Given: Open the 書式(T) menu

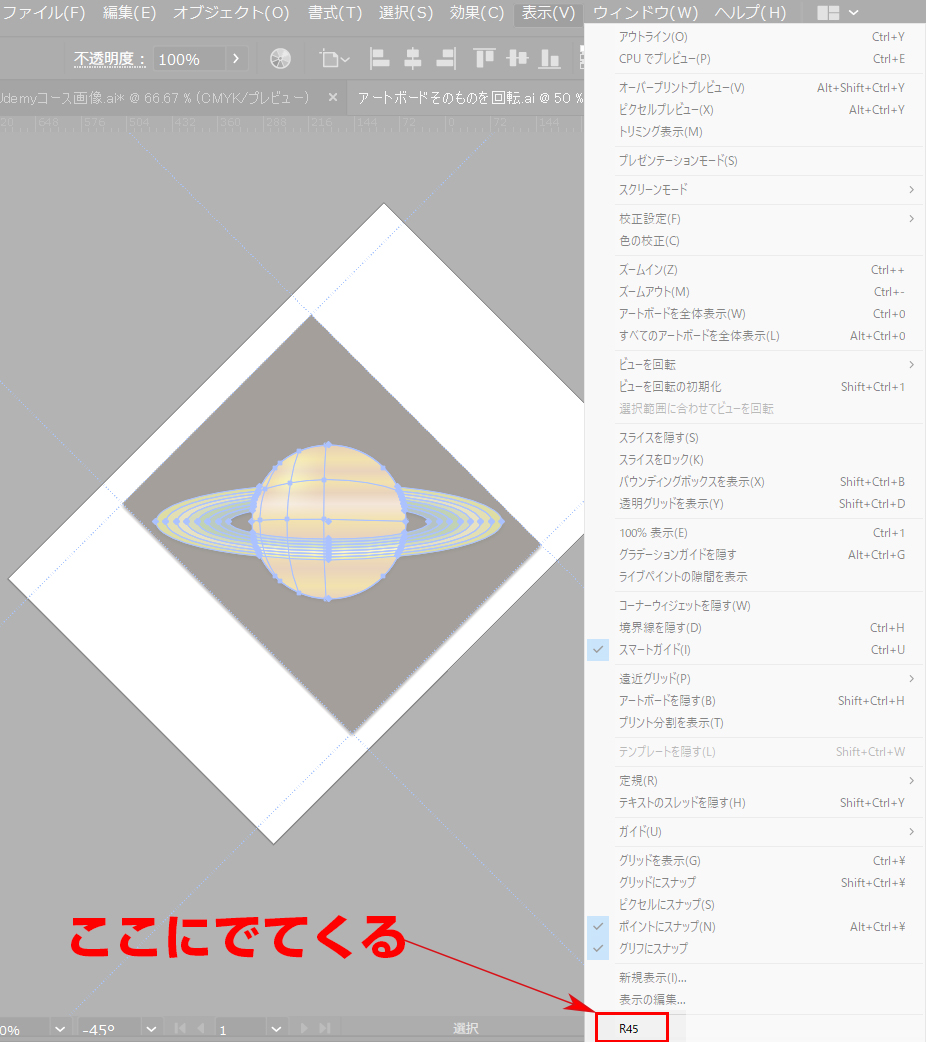Looking at the screenshot, I should point(335,13).
